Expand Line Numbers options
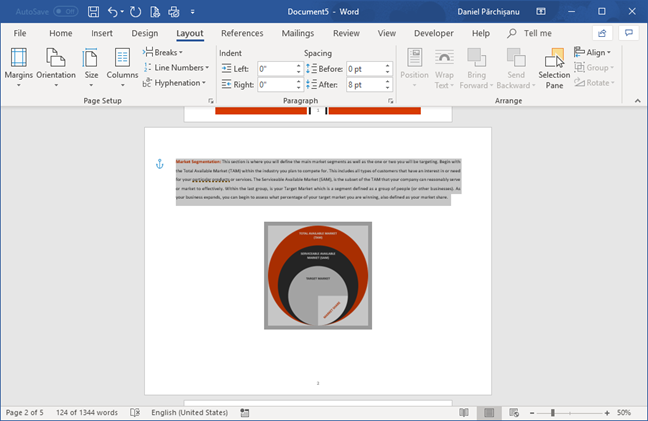648x421 pixels. [x=176, y=68]
